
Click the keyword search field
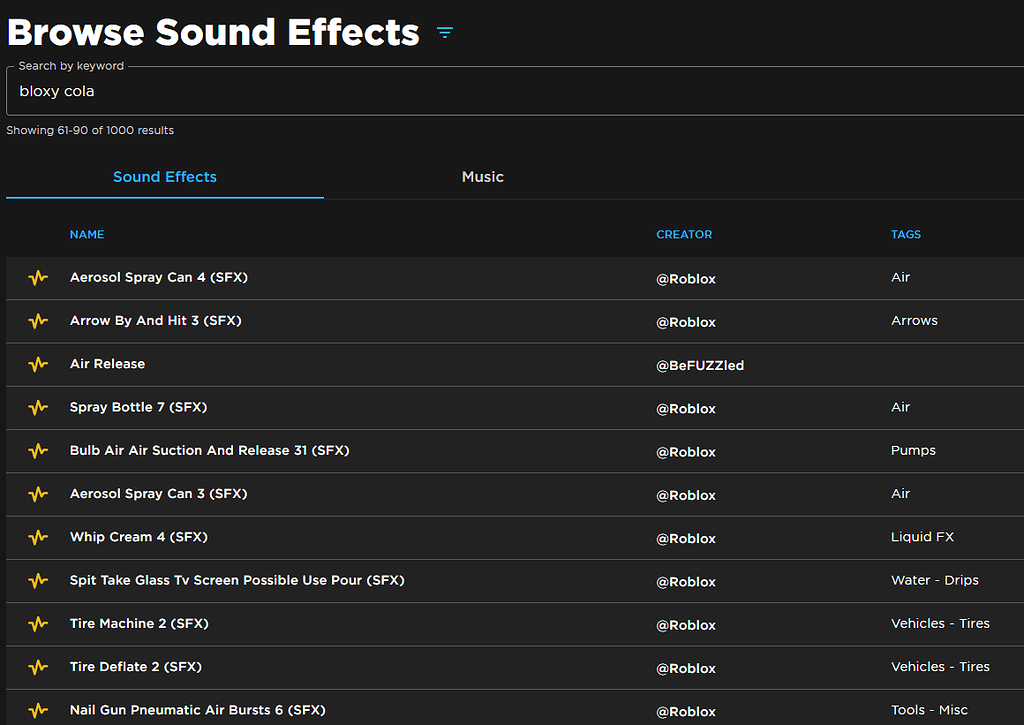[512, 91]
